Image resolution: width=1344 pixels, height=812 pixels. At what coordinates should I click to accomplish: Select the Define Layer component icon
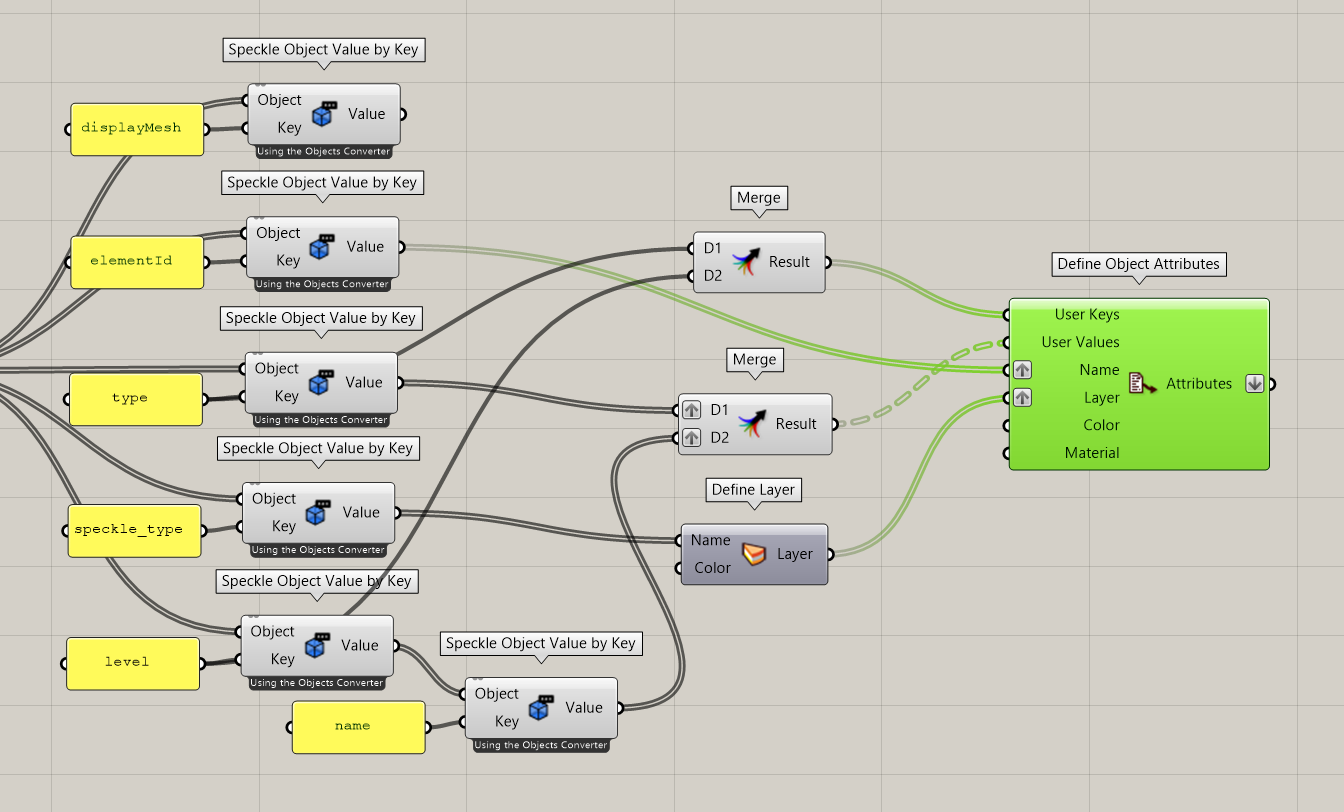click(754, 554)
